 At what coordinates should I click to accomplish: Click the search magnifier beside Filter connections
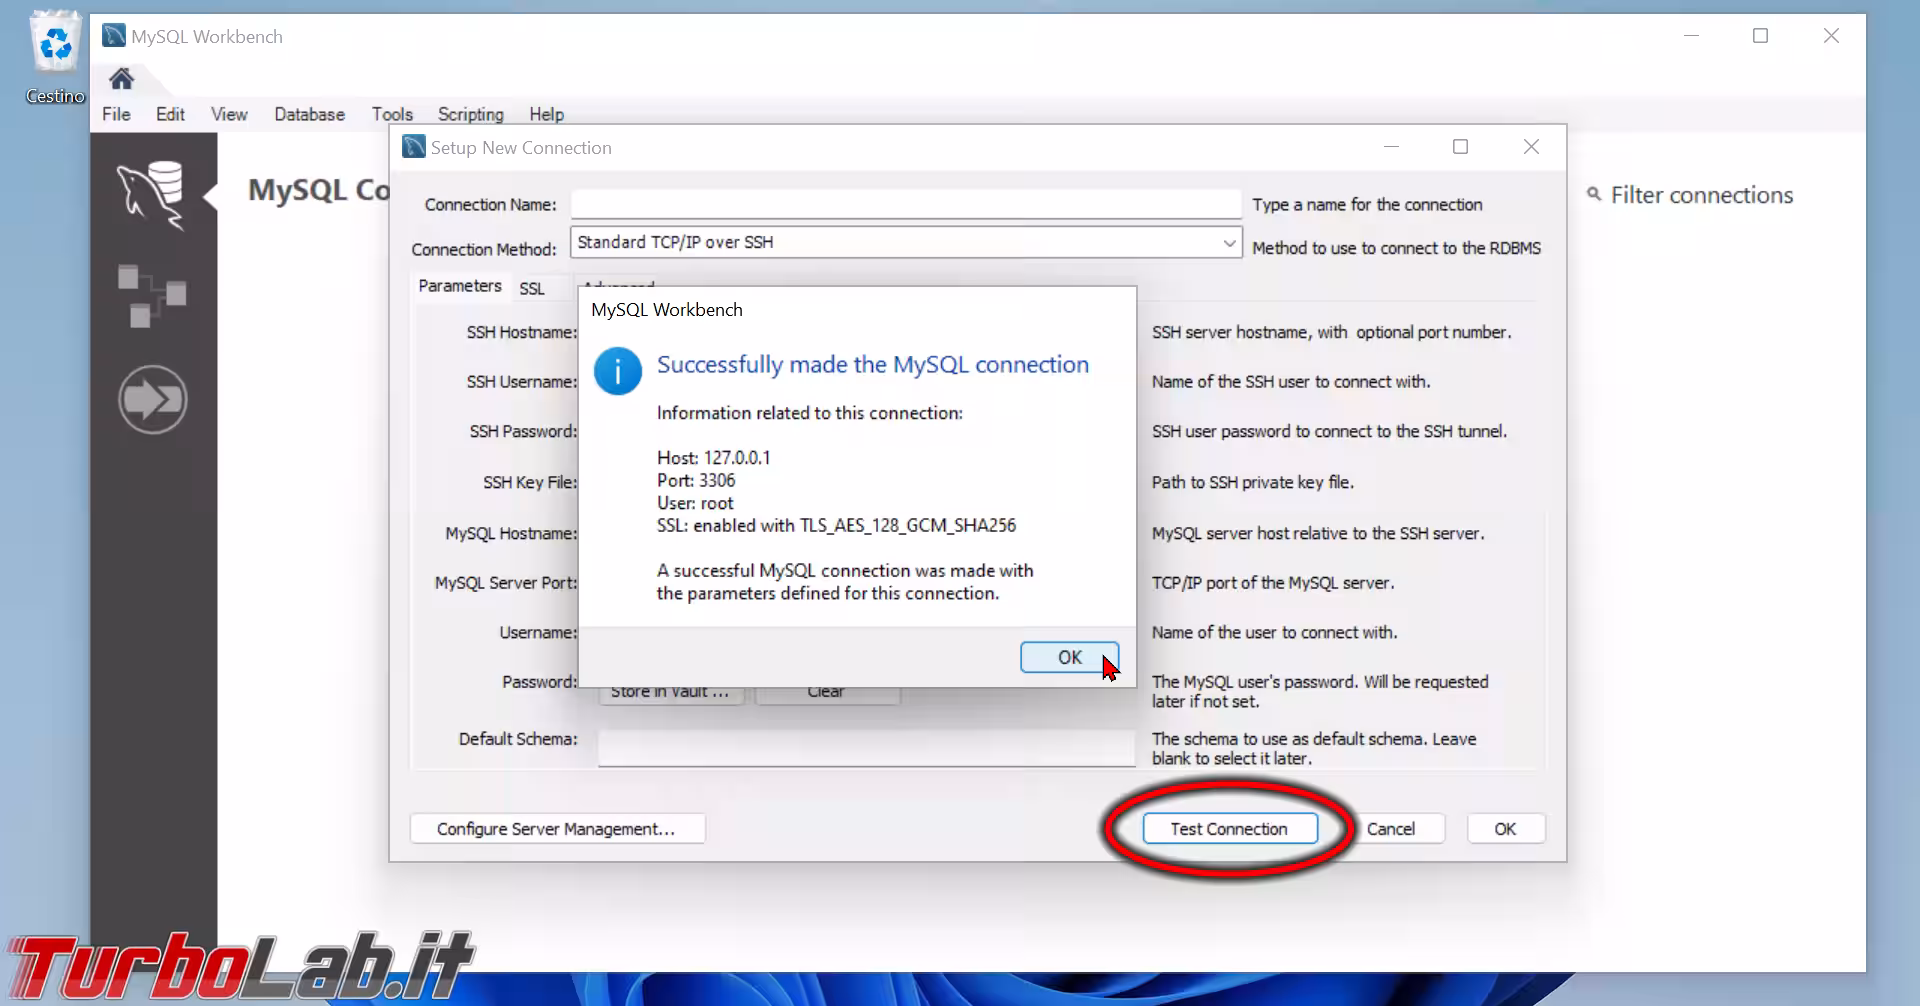coord(1594,194)
